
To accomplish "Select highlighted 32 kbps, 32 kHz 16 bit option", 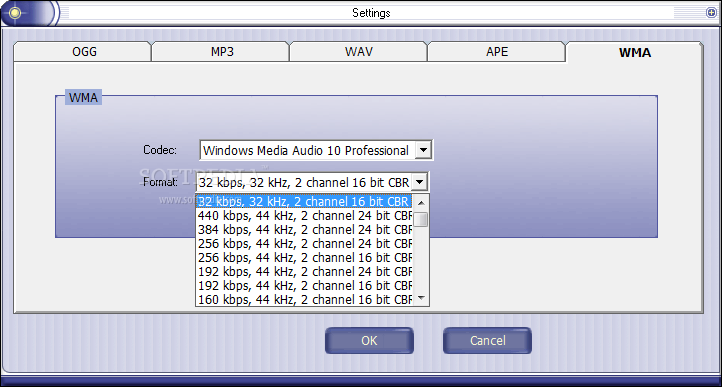I will (x=304, y=201).
